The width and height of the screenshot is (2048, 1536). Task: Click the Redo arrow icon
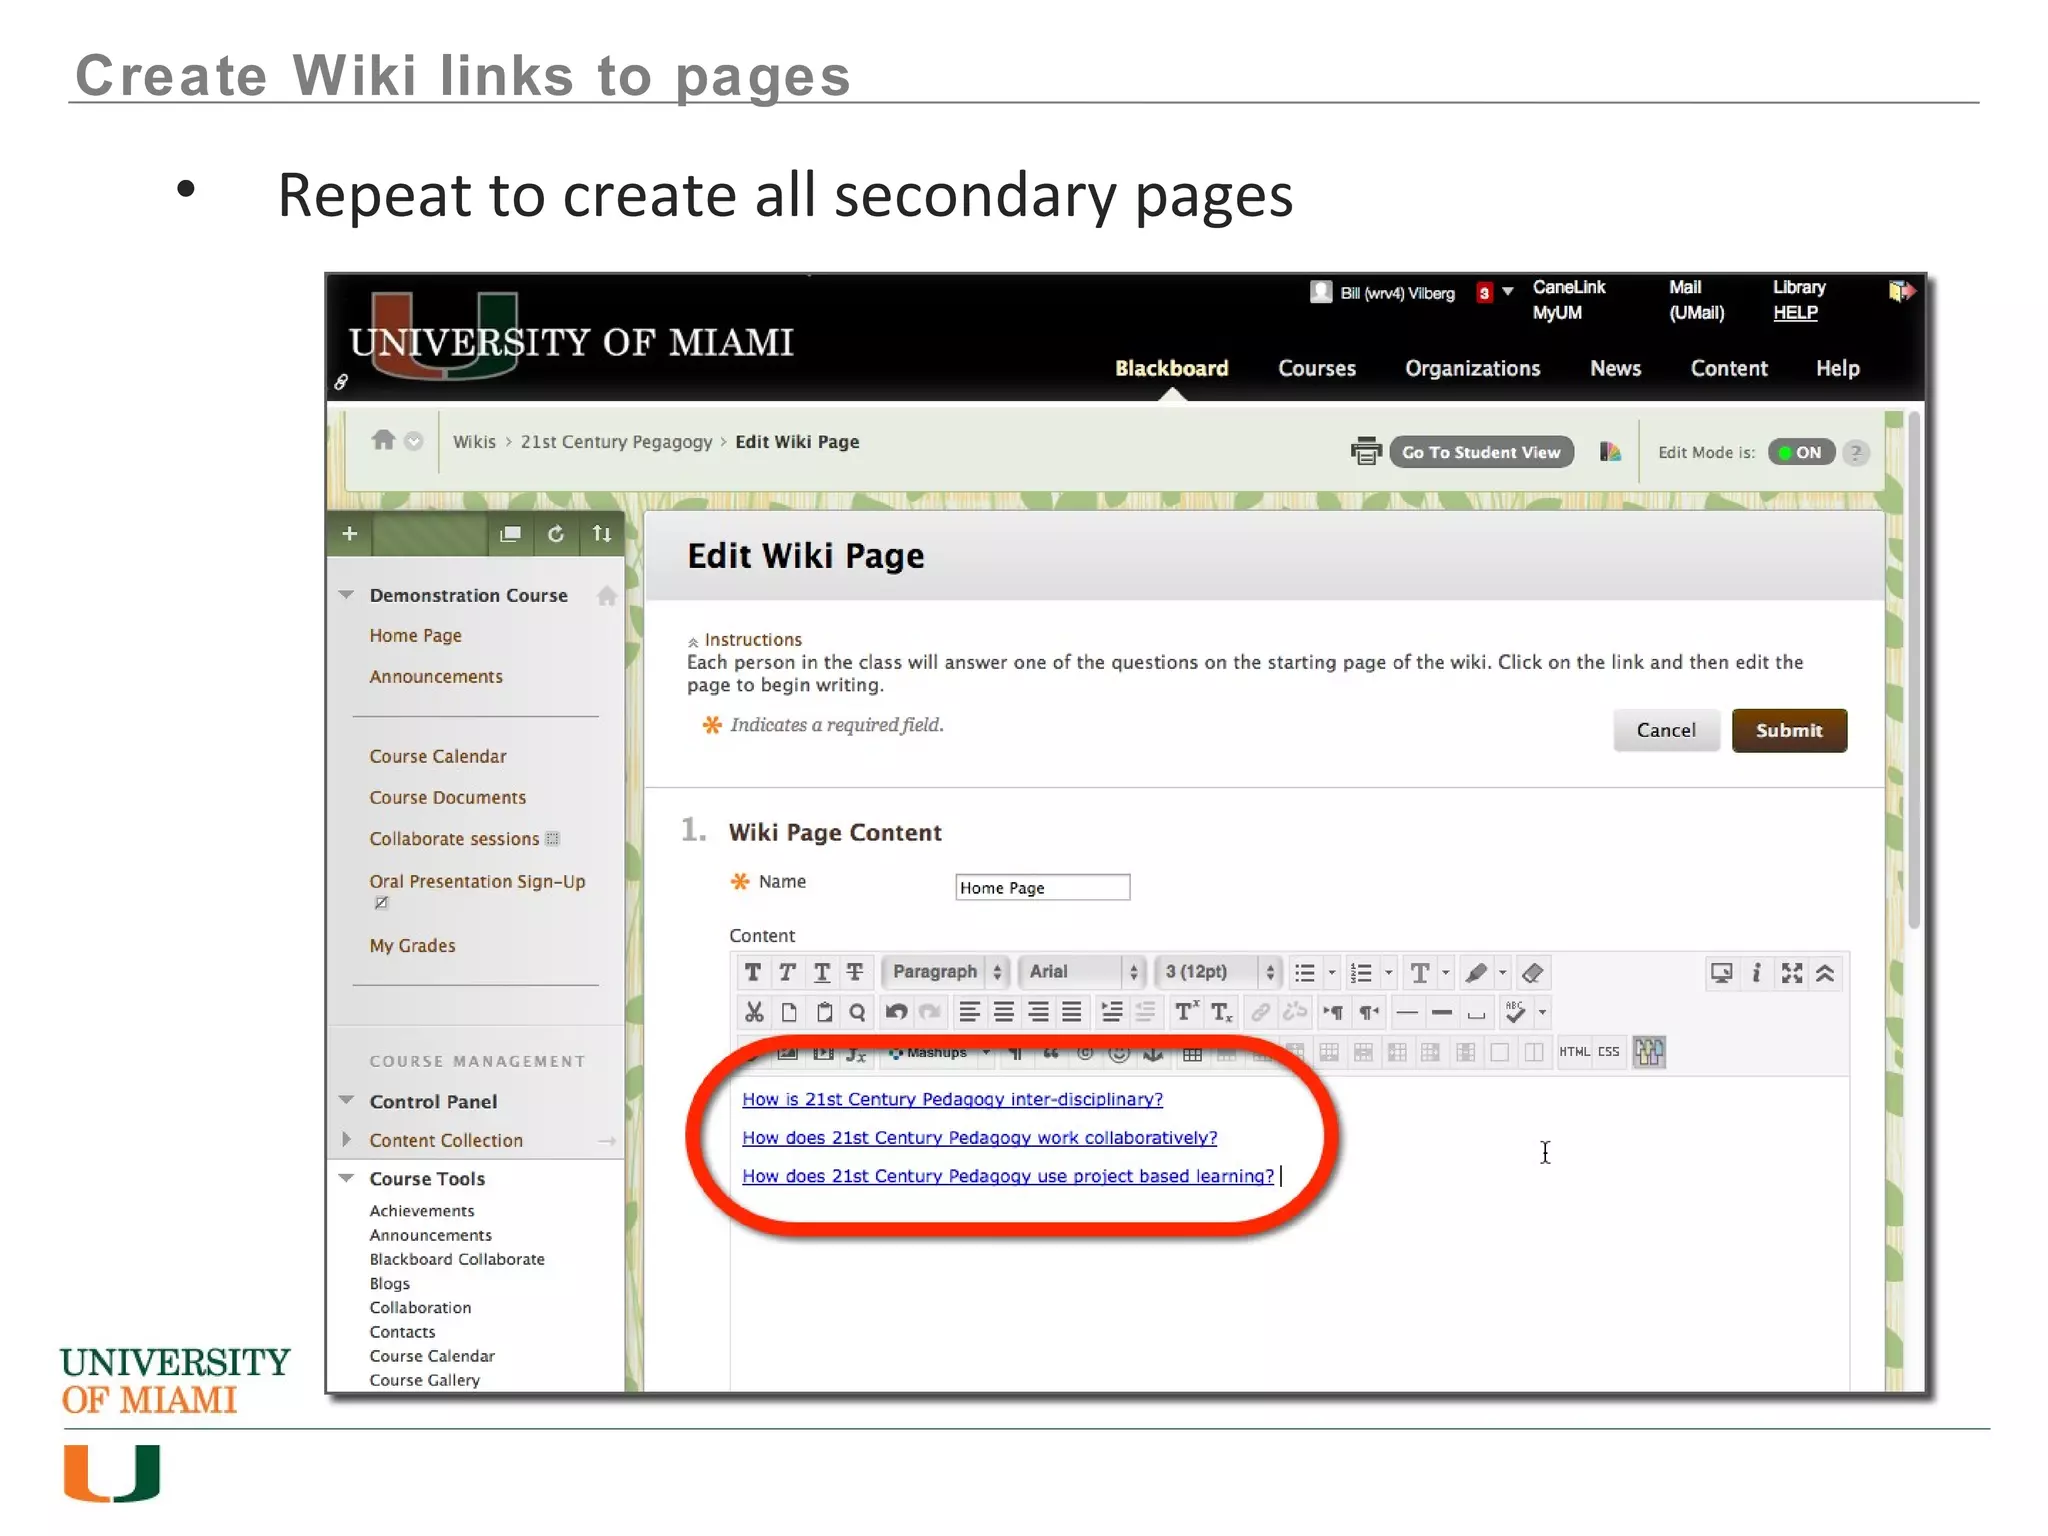click(x=930, y=1012)
